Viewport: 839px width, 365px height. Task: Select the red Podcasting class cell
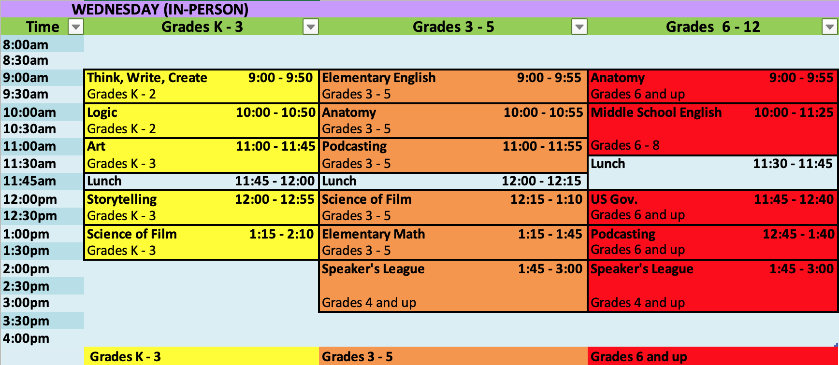pos(713,242)
